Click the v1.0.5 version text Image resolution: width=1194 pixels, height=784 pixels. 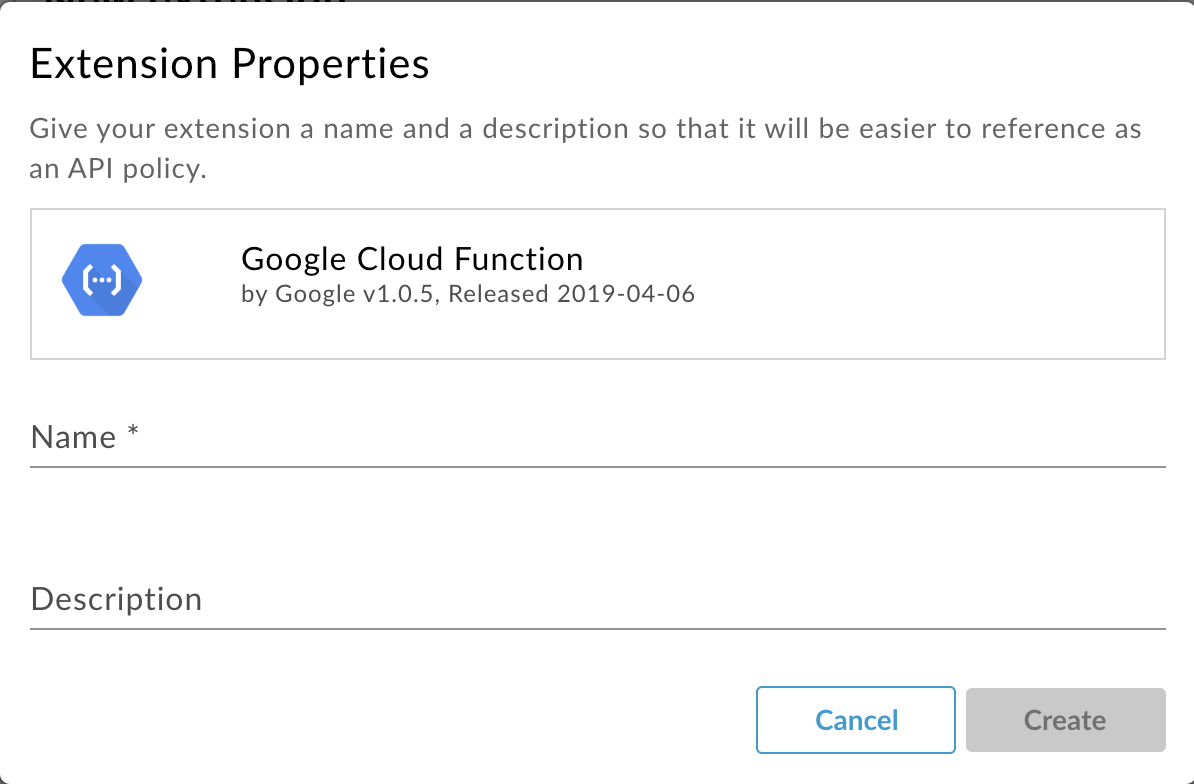click(x=400, y=294)
